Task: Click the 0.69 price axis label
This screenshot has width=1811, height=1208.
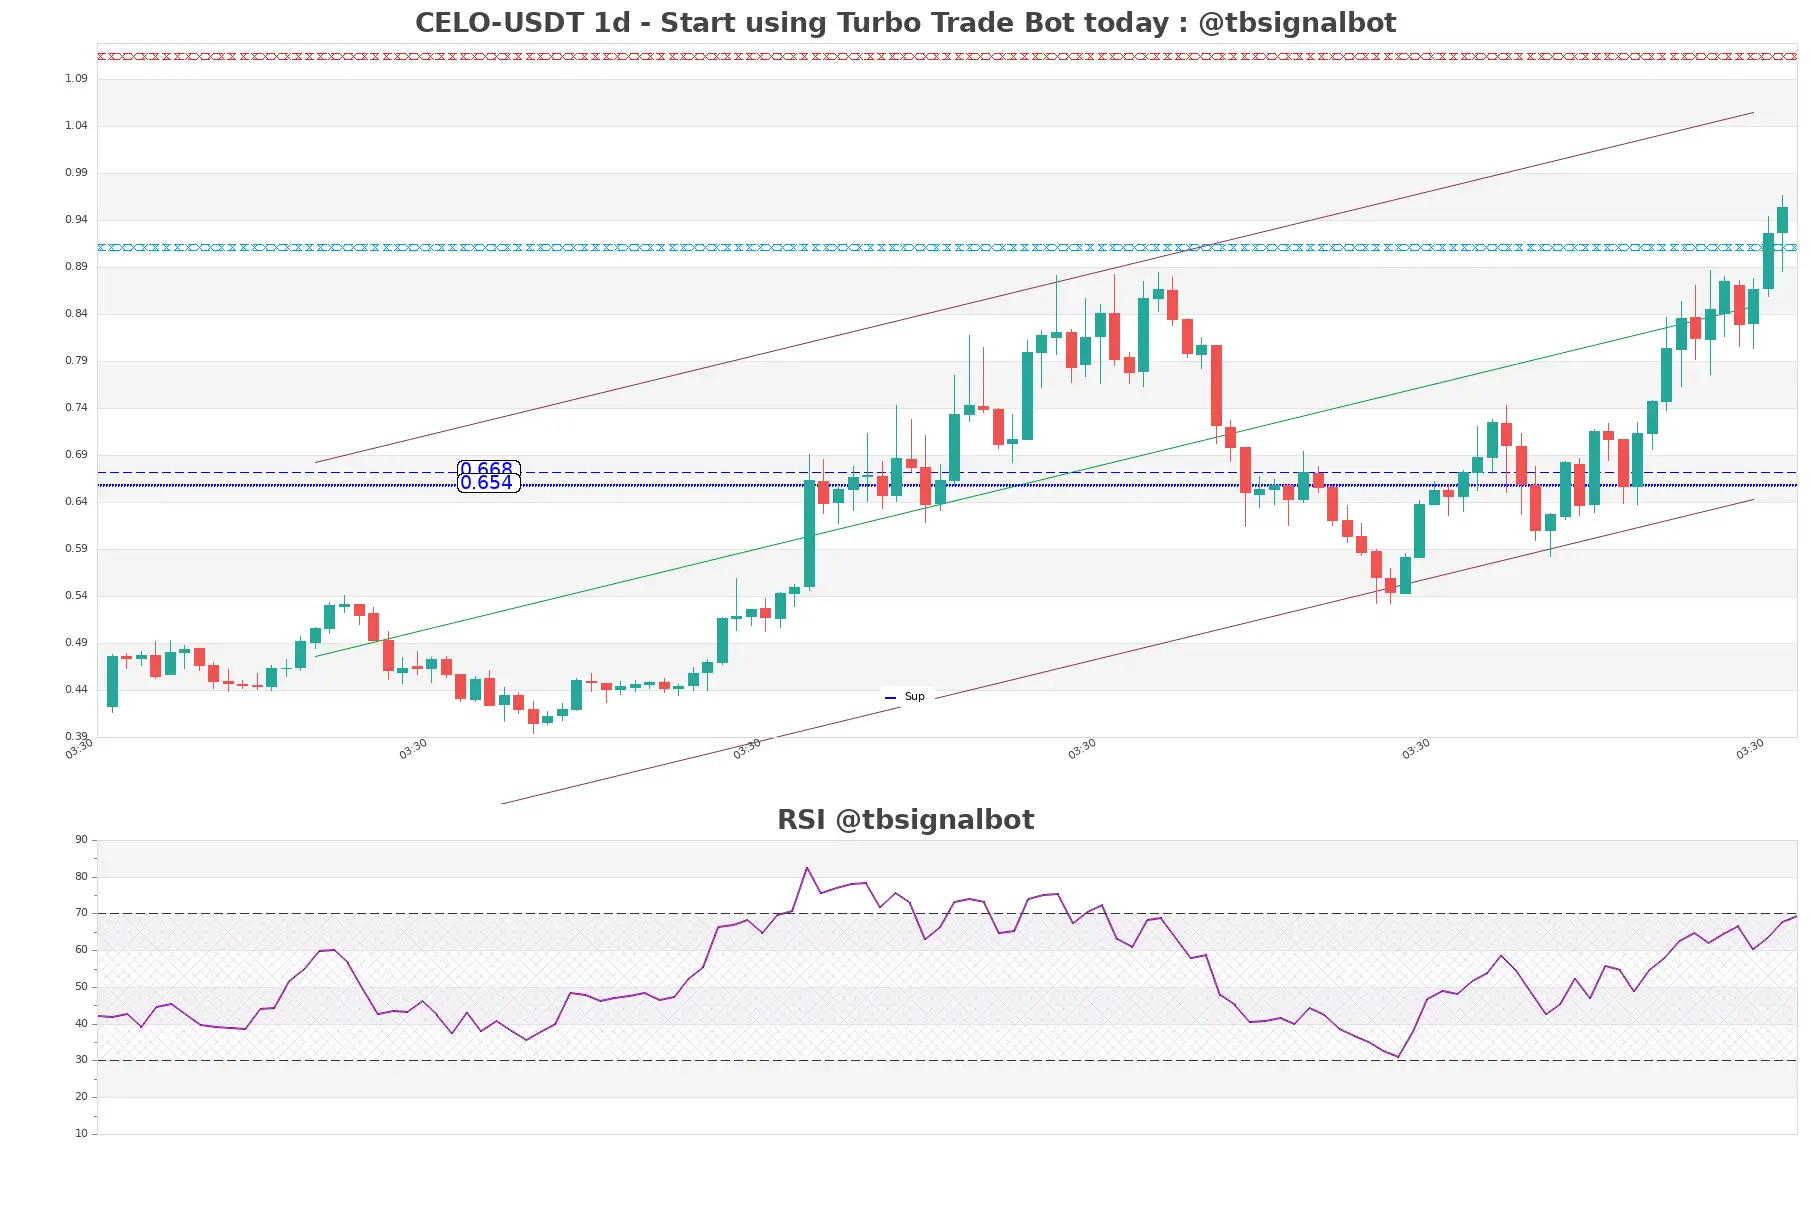Action: pos(76,454)
